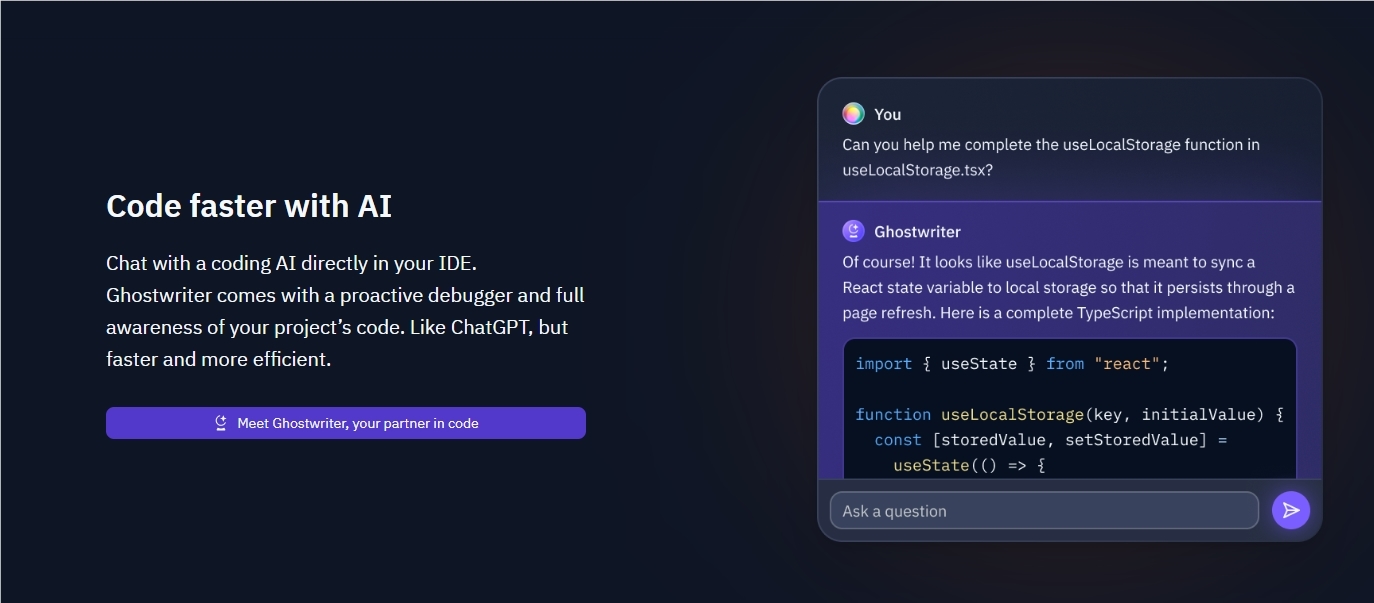Click the Code faster with AI heading
1374x603 pixels.
coord(249,206)
